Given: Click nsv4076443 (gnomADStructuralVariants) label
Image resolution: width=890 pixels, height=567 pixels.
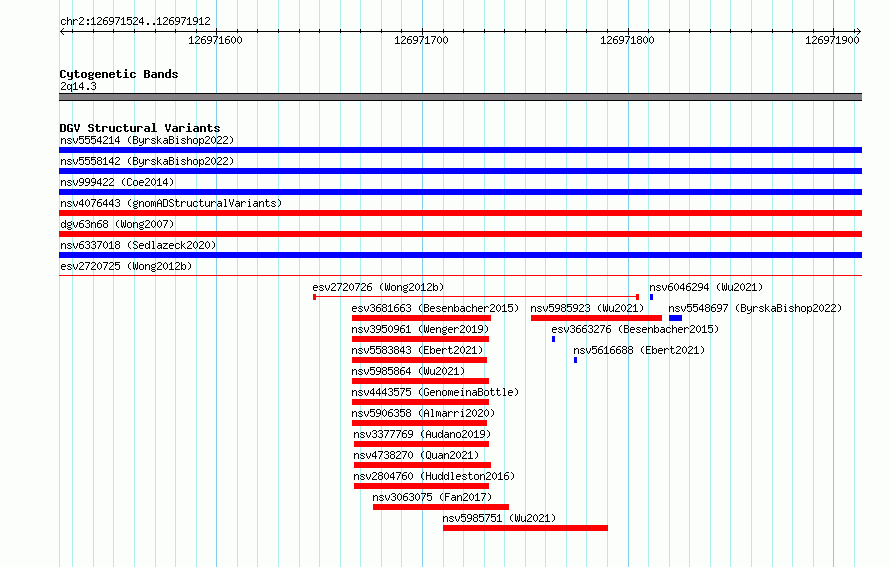Looking at the screenshot, I should 171,203.
